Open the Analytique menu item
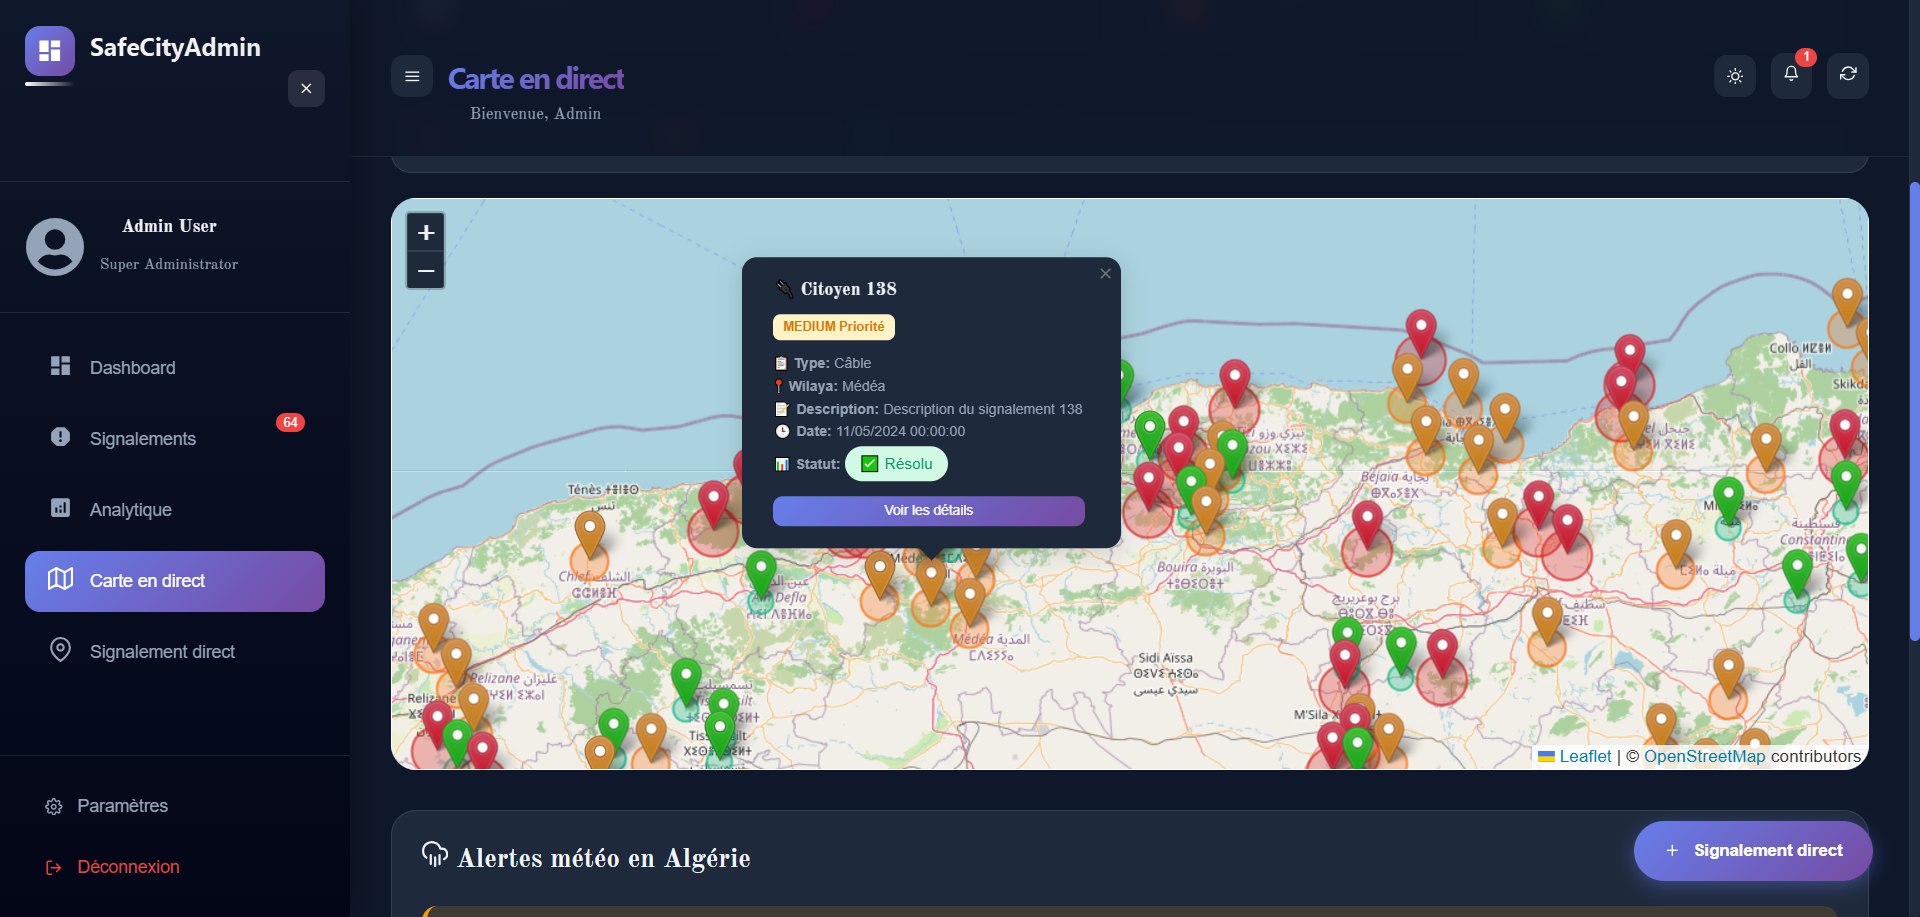 175,510
